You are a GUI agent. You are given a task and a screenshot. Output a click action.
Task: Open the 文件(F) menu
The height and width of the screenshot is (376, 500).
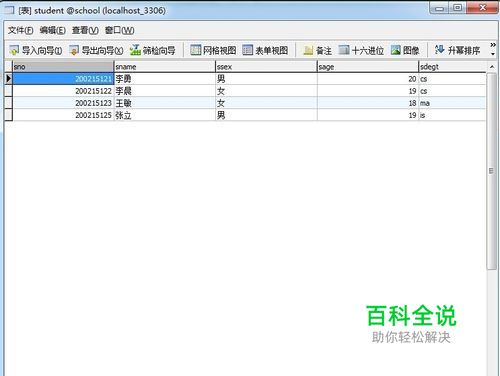pyautogui.click(x=20, y=30)
